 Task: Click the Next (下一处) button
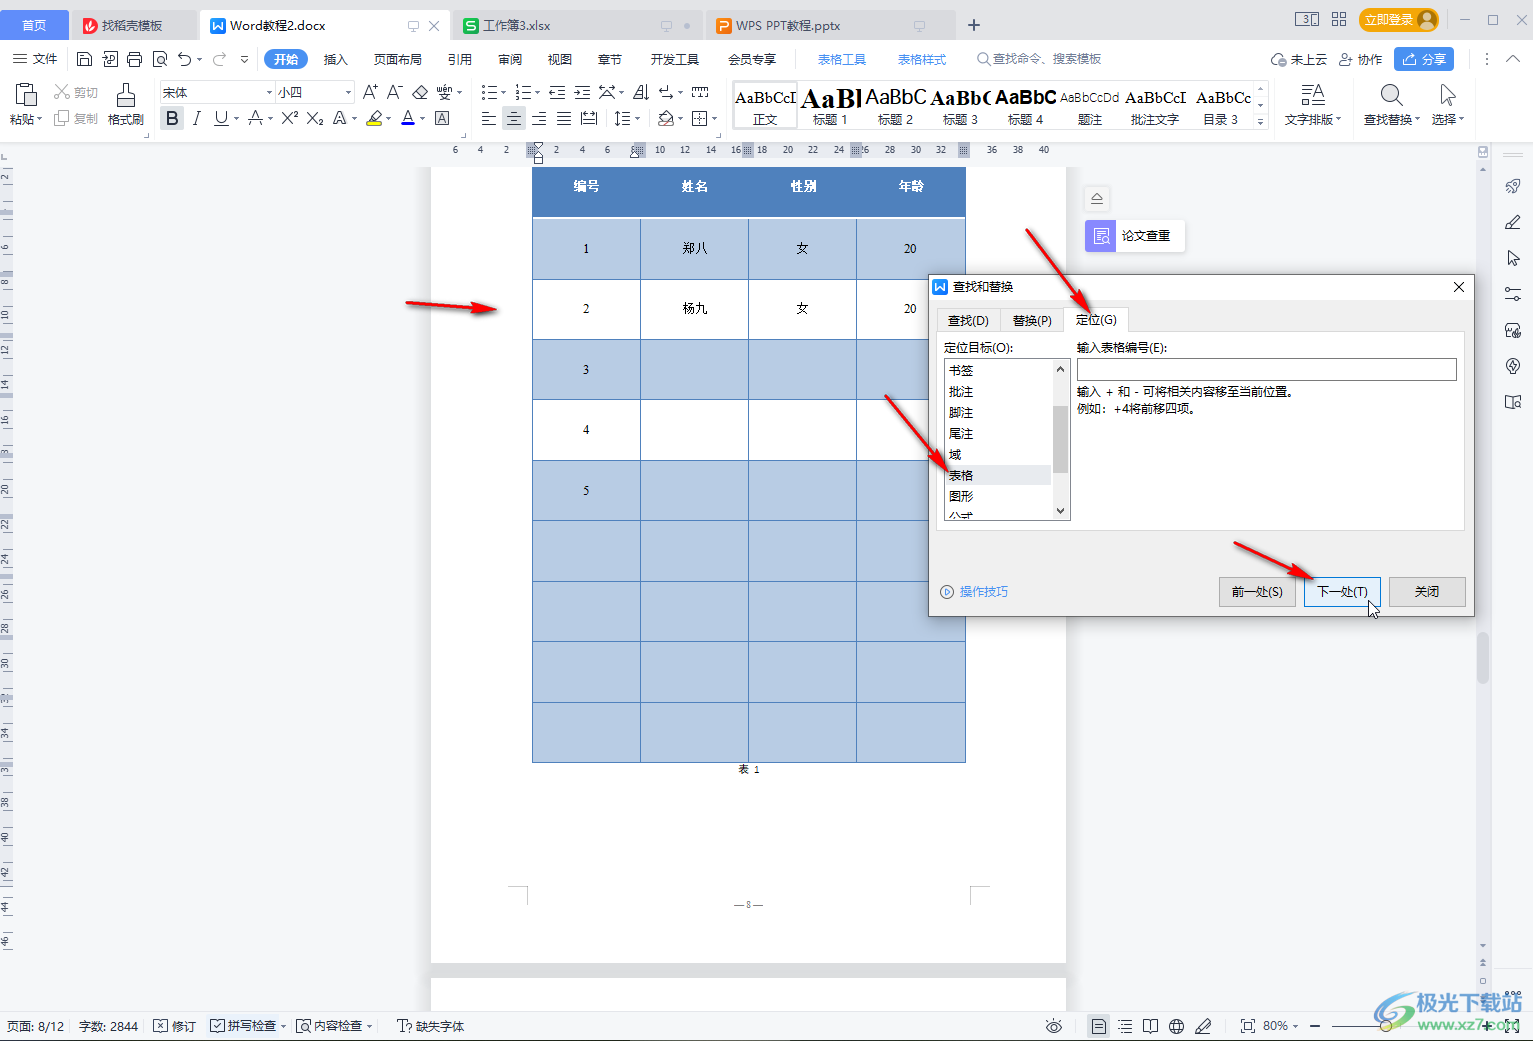click(1342, 592)
